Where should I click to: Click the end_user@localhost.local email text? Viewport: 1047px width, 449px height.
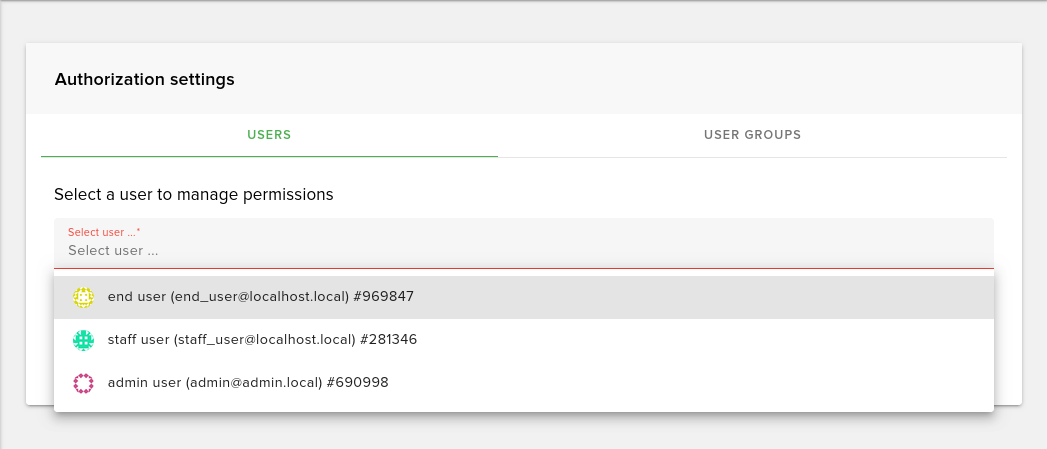260,297
